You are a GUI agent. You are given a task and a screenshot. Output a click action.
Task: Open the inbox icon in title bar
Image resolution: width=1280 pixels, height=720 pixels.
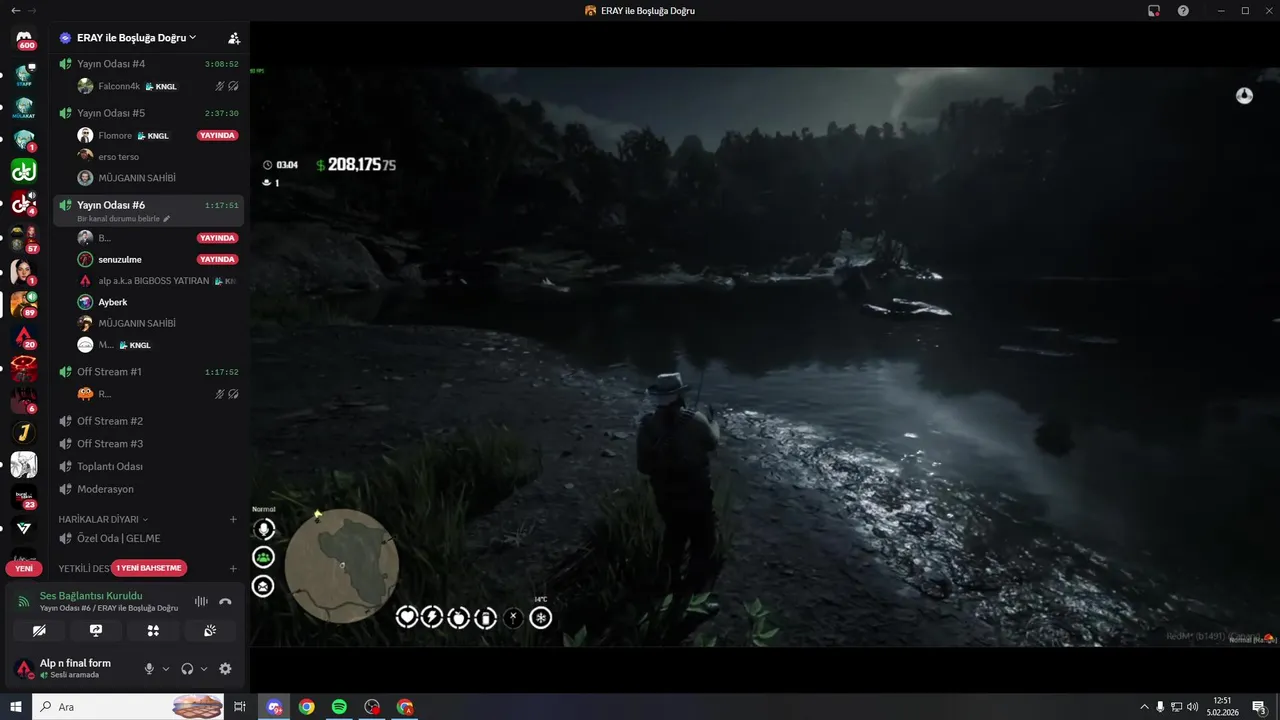tap(1153, 10)
